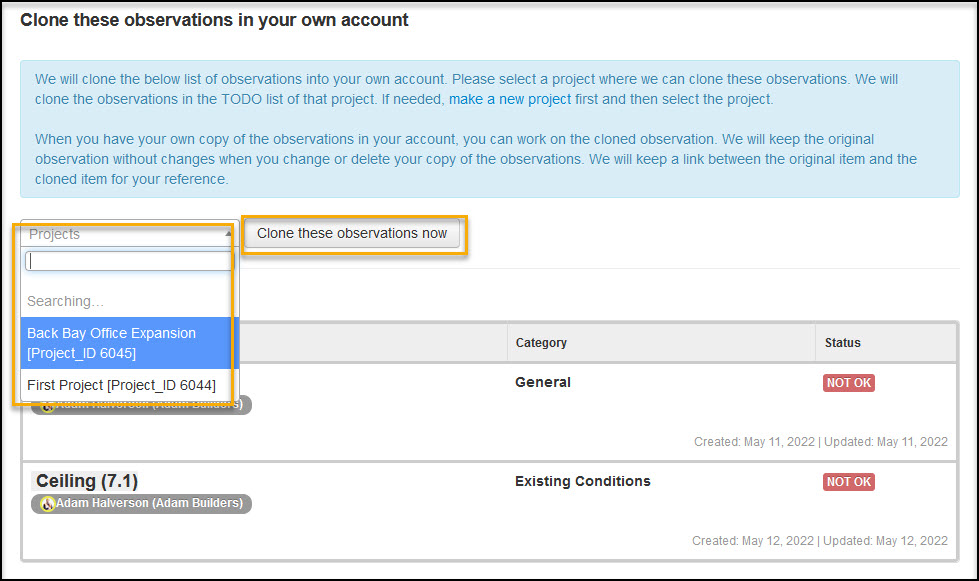
Task: Click the Clone these observations page heading
Action: coord(214,20)
